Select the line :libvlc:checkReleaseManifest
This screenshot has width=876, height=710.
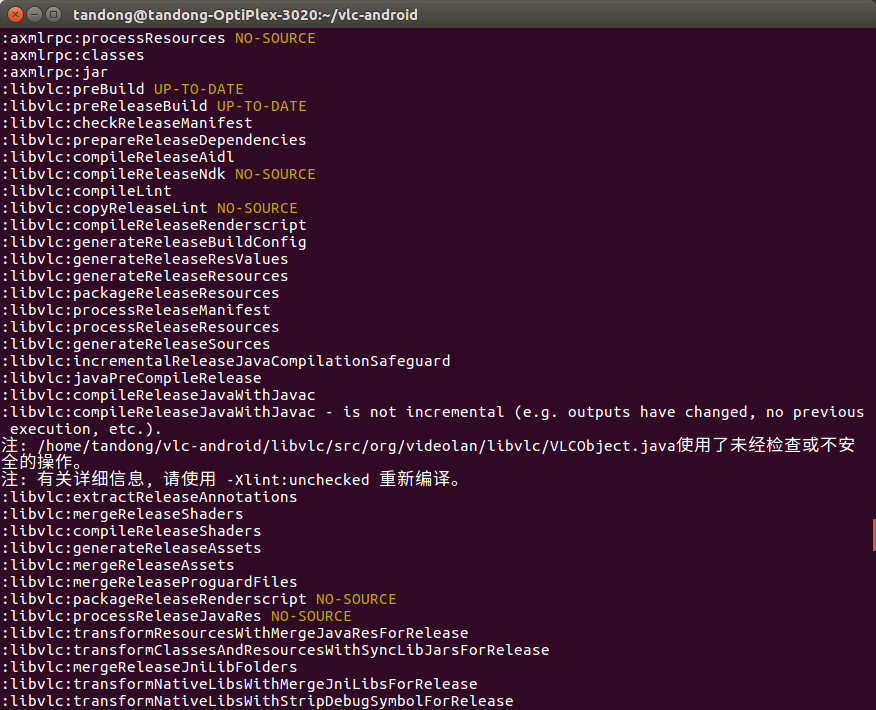(x=127, y=123)
